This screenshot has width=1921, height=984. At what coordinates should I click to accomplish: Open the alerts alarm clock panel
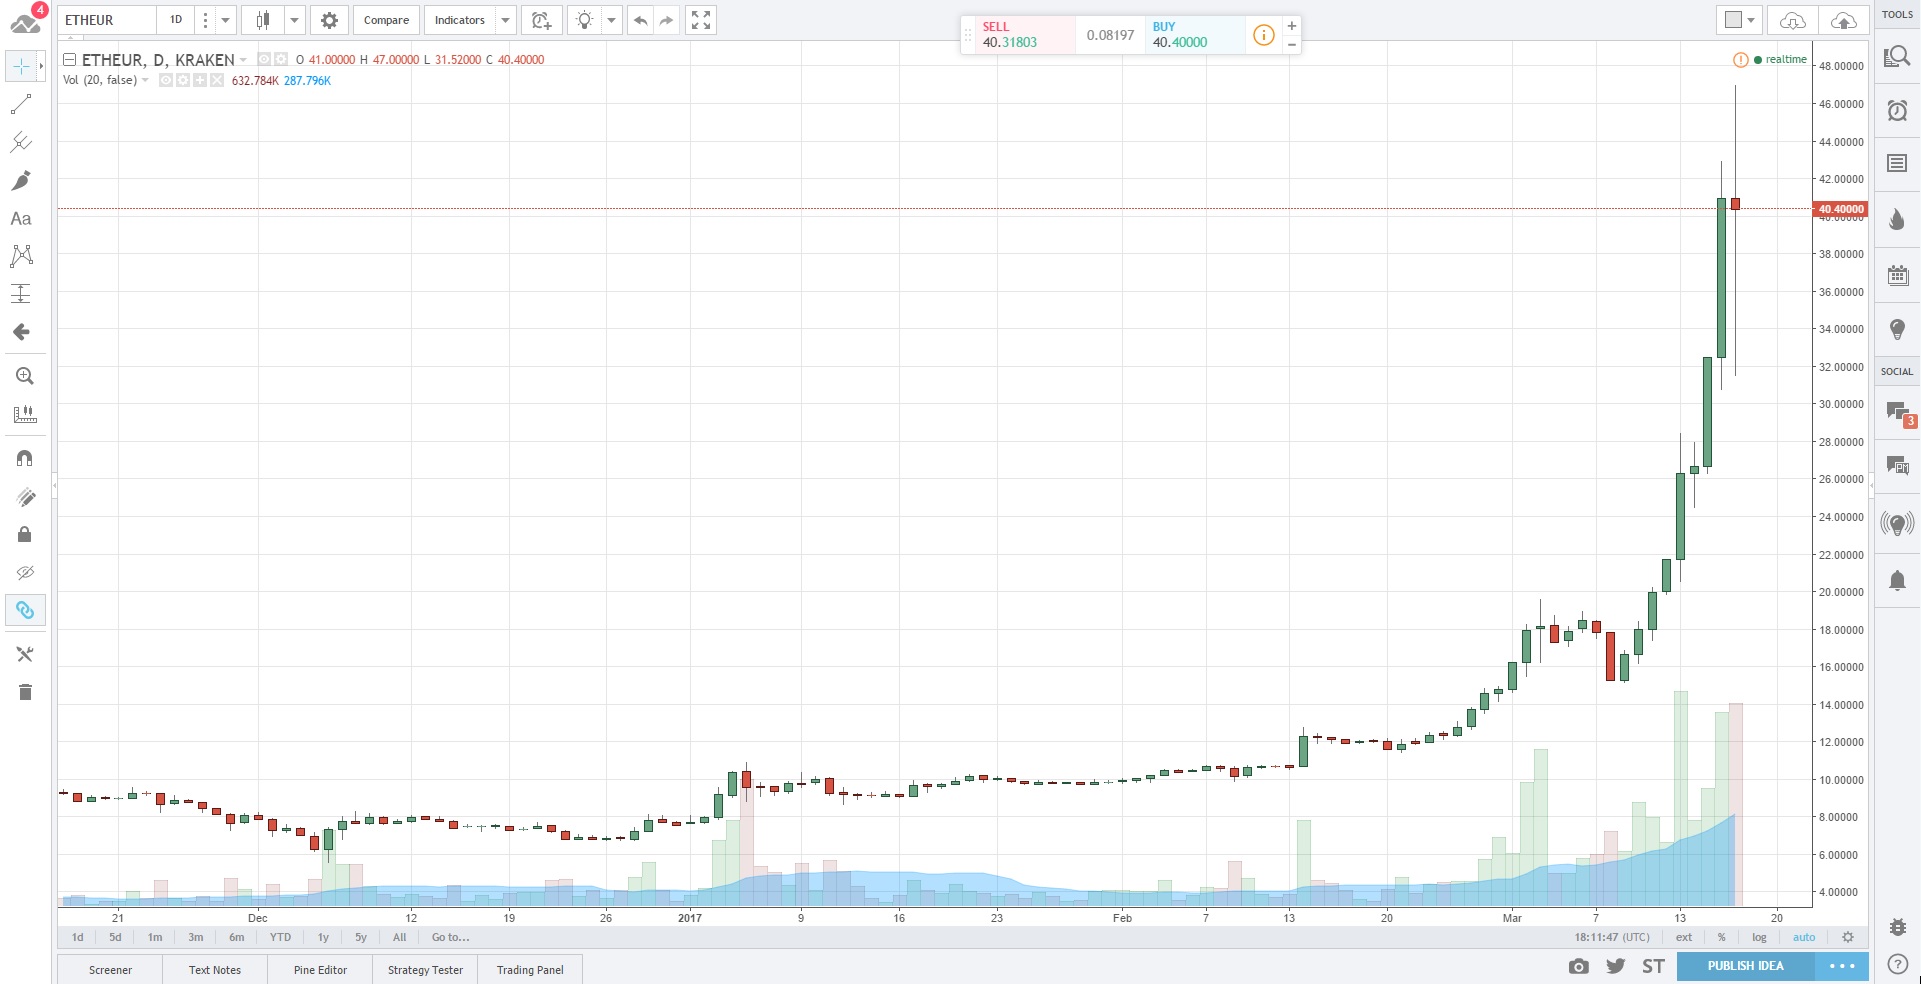[x=1897, y=110]
